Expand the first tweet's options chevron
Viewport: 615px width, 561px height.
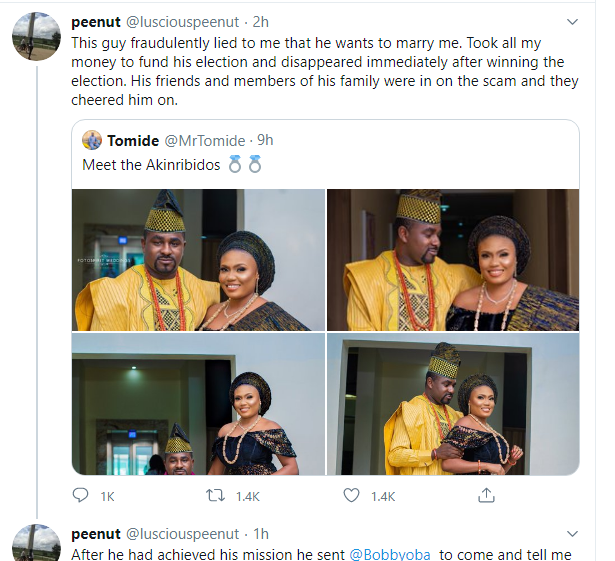tap(571, 21)
